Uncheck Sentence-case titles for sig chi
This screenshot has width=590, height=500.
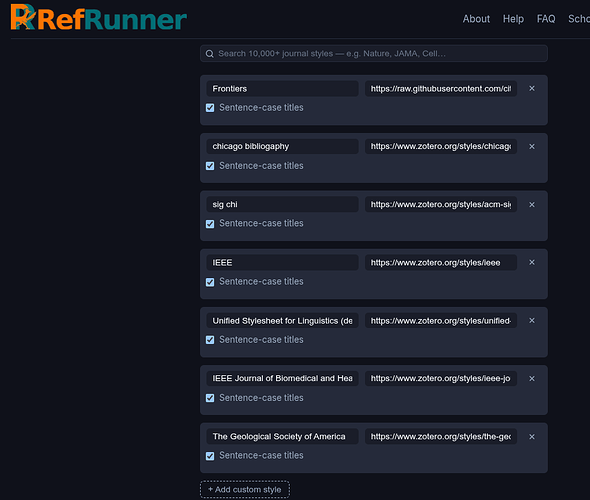pos(210,224)
